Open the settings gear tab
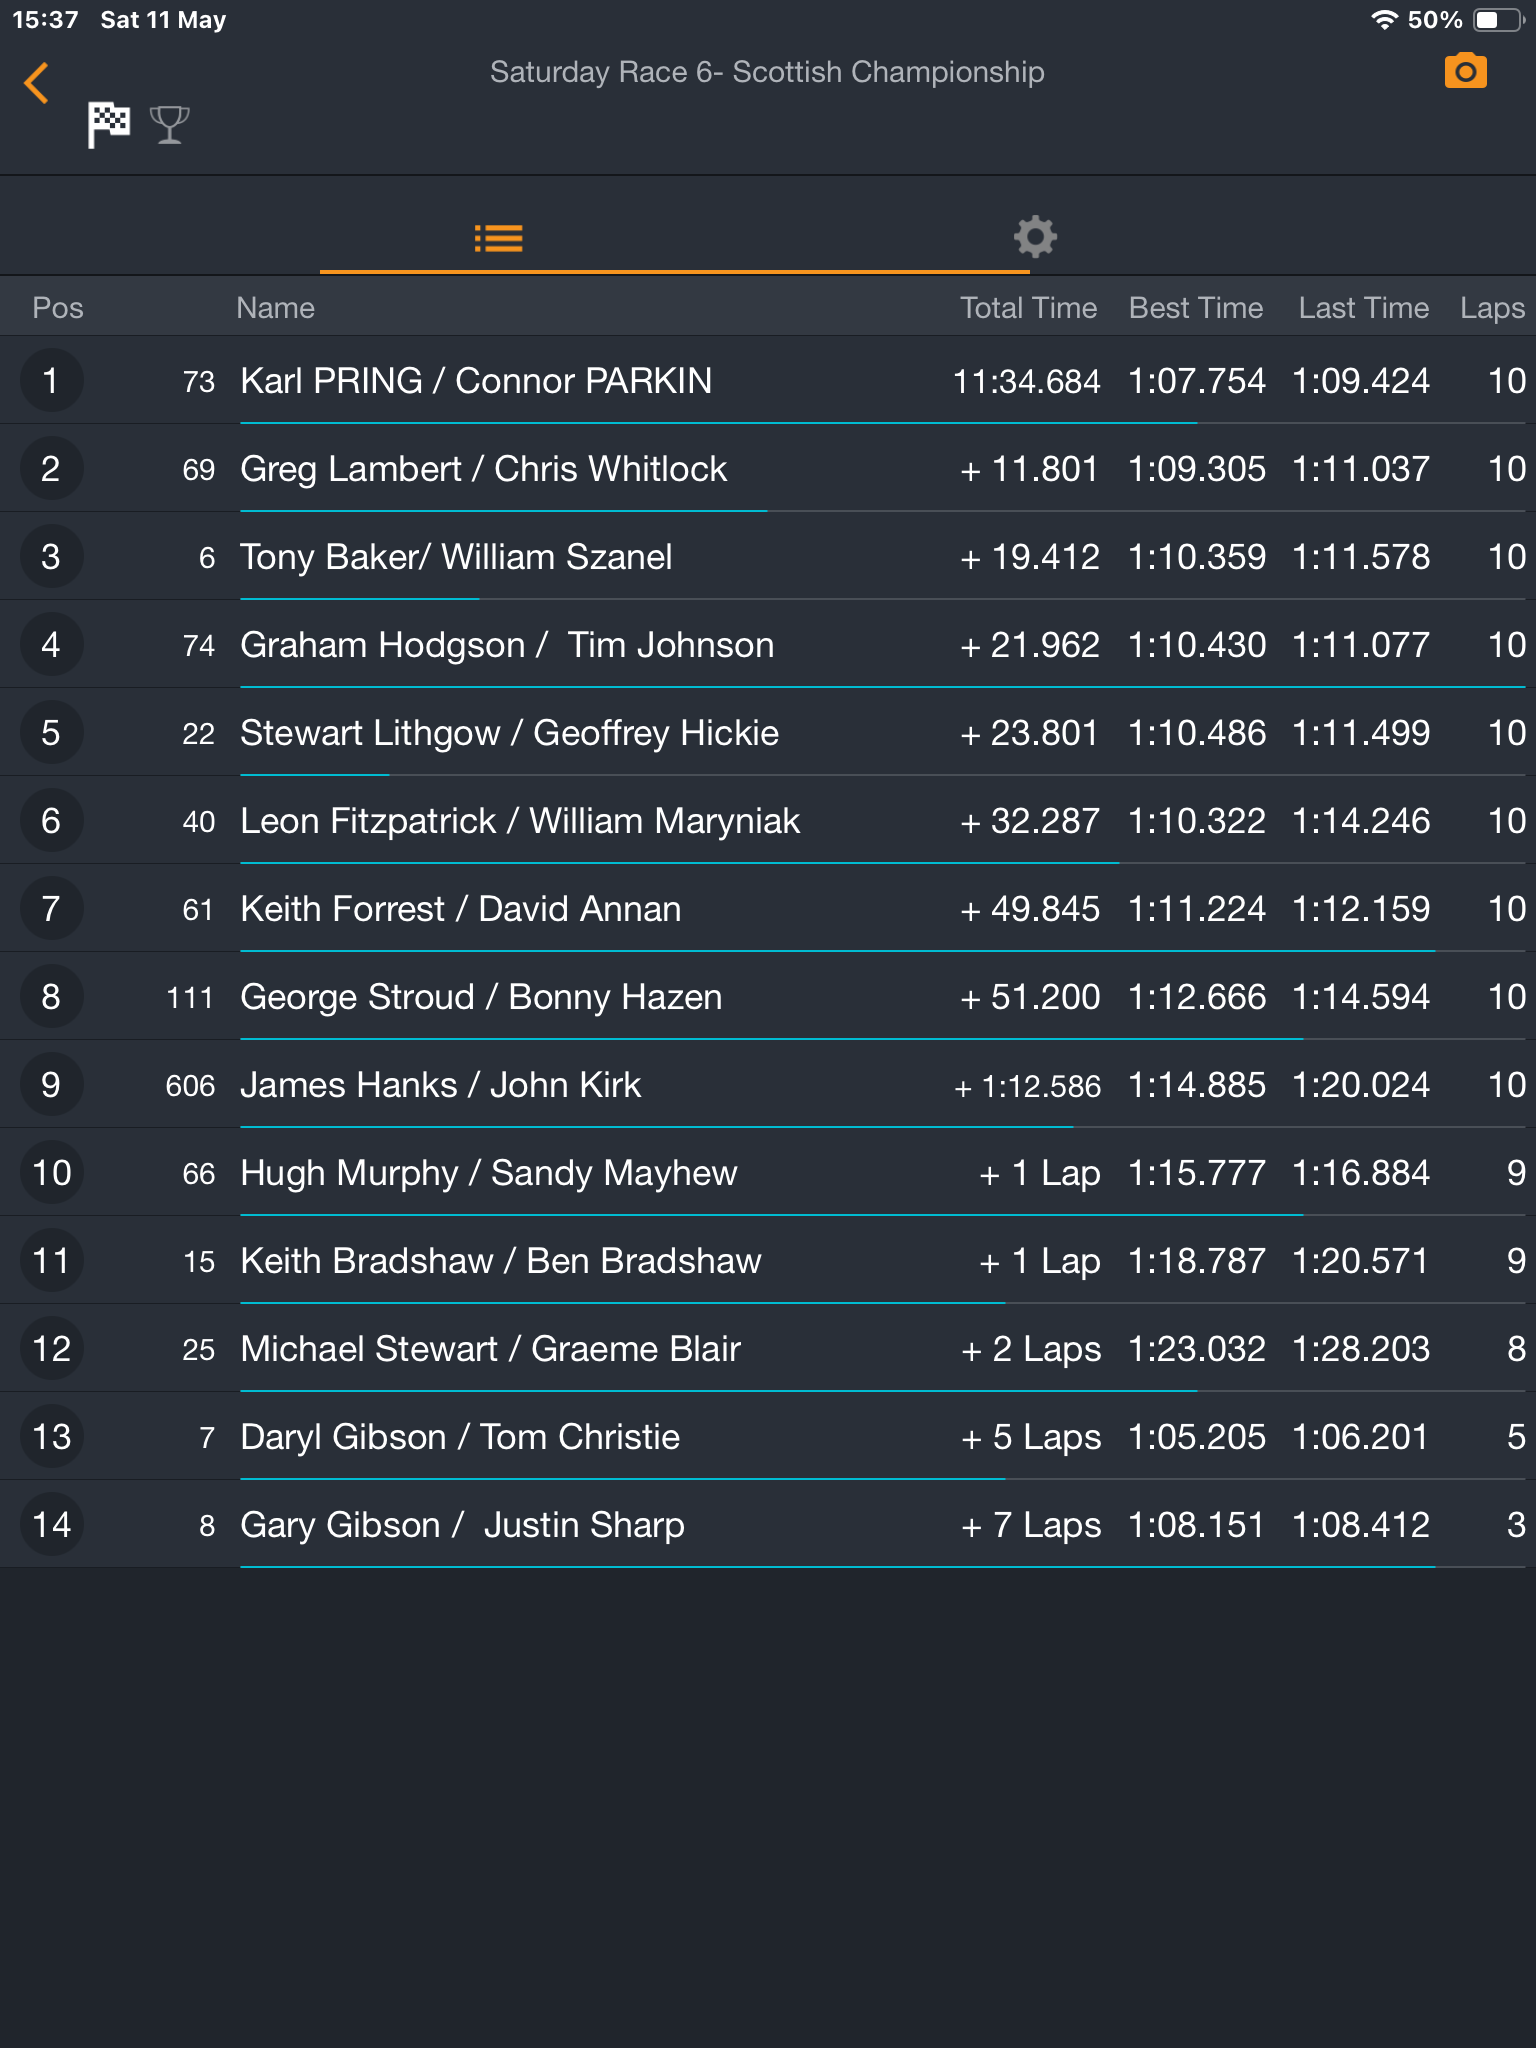The width and height of the screenshot is (1536, 2048). [x=1035, y=237]
